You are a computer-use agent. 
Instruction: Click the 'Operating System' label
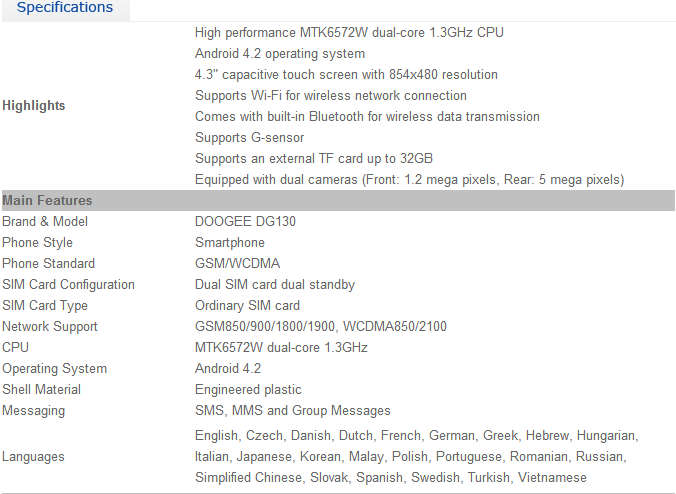pyautogui.click(x=54, y=369)
